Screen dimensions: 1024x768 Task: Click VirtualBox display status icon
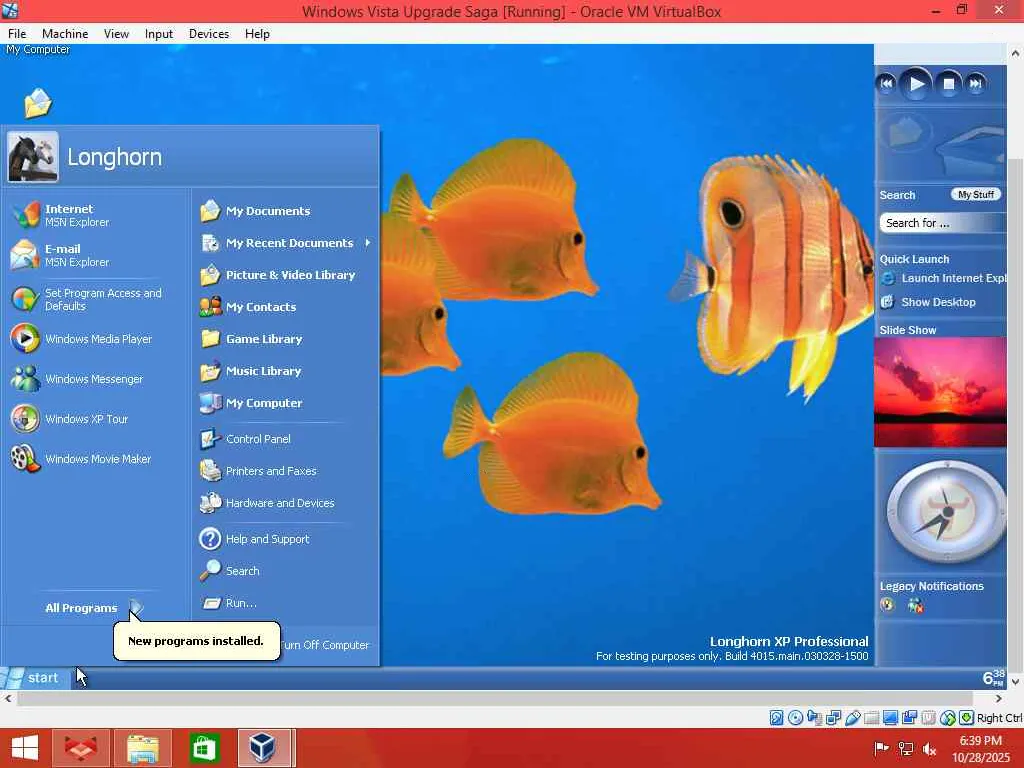tap(890, 718)
